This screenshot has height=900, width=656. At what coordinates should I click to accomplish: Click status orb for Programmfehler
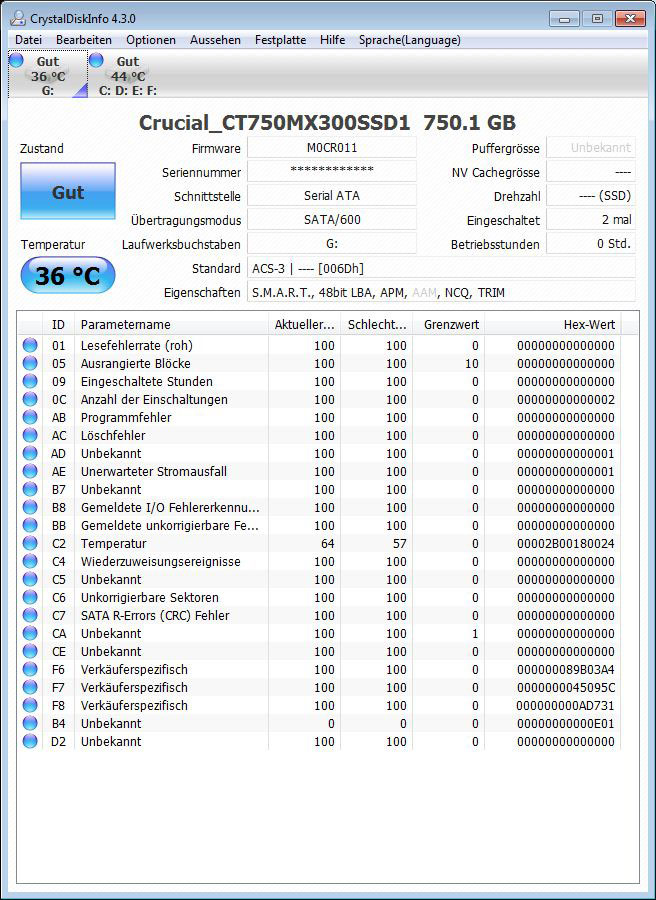tap(30, 417)
